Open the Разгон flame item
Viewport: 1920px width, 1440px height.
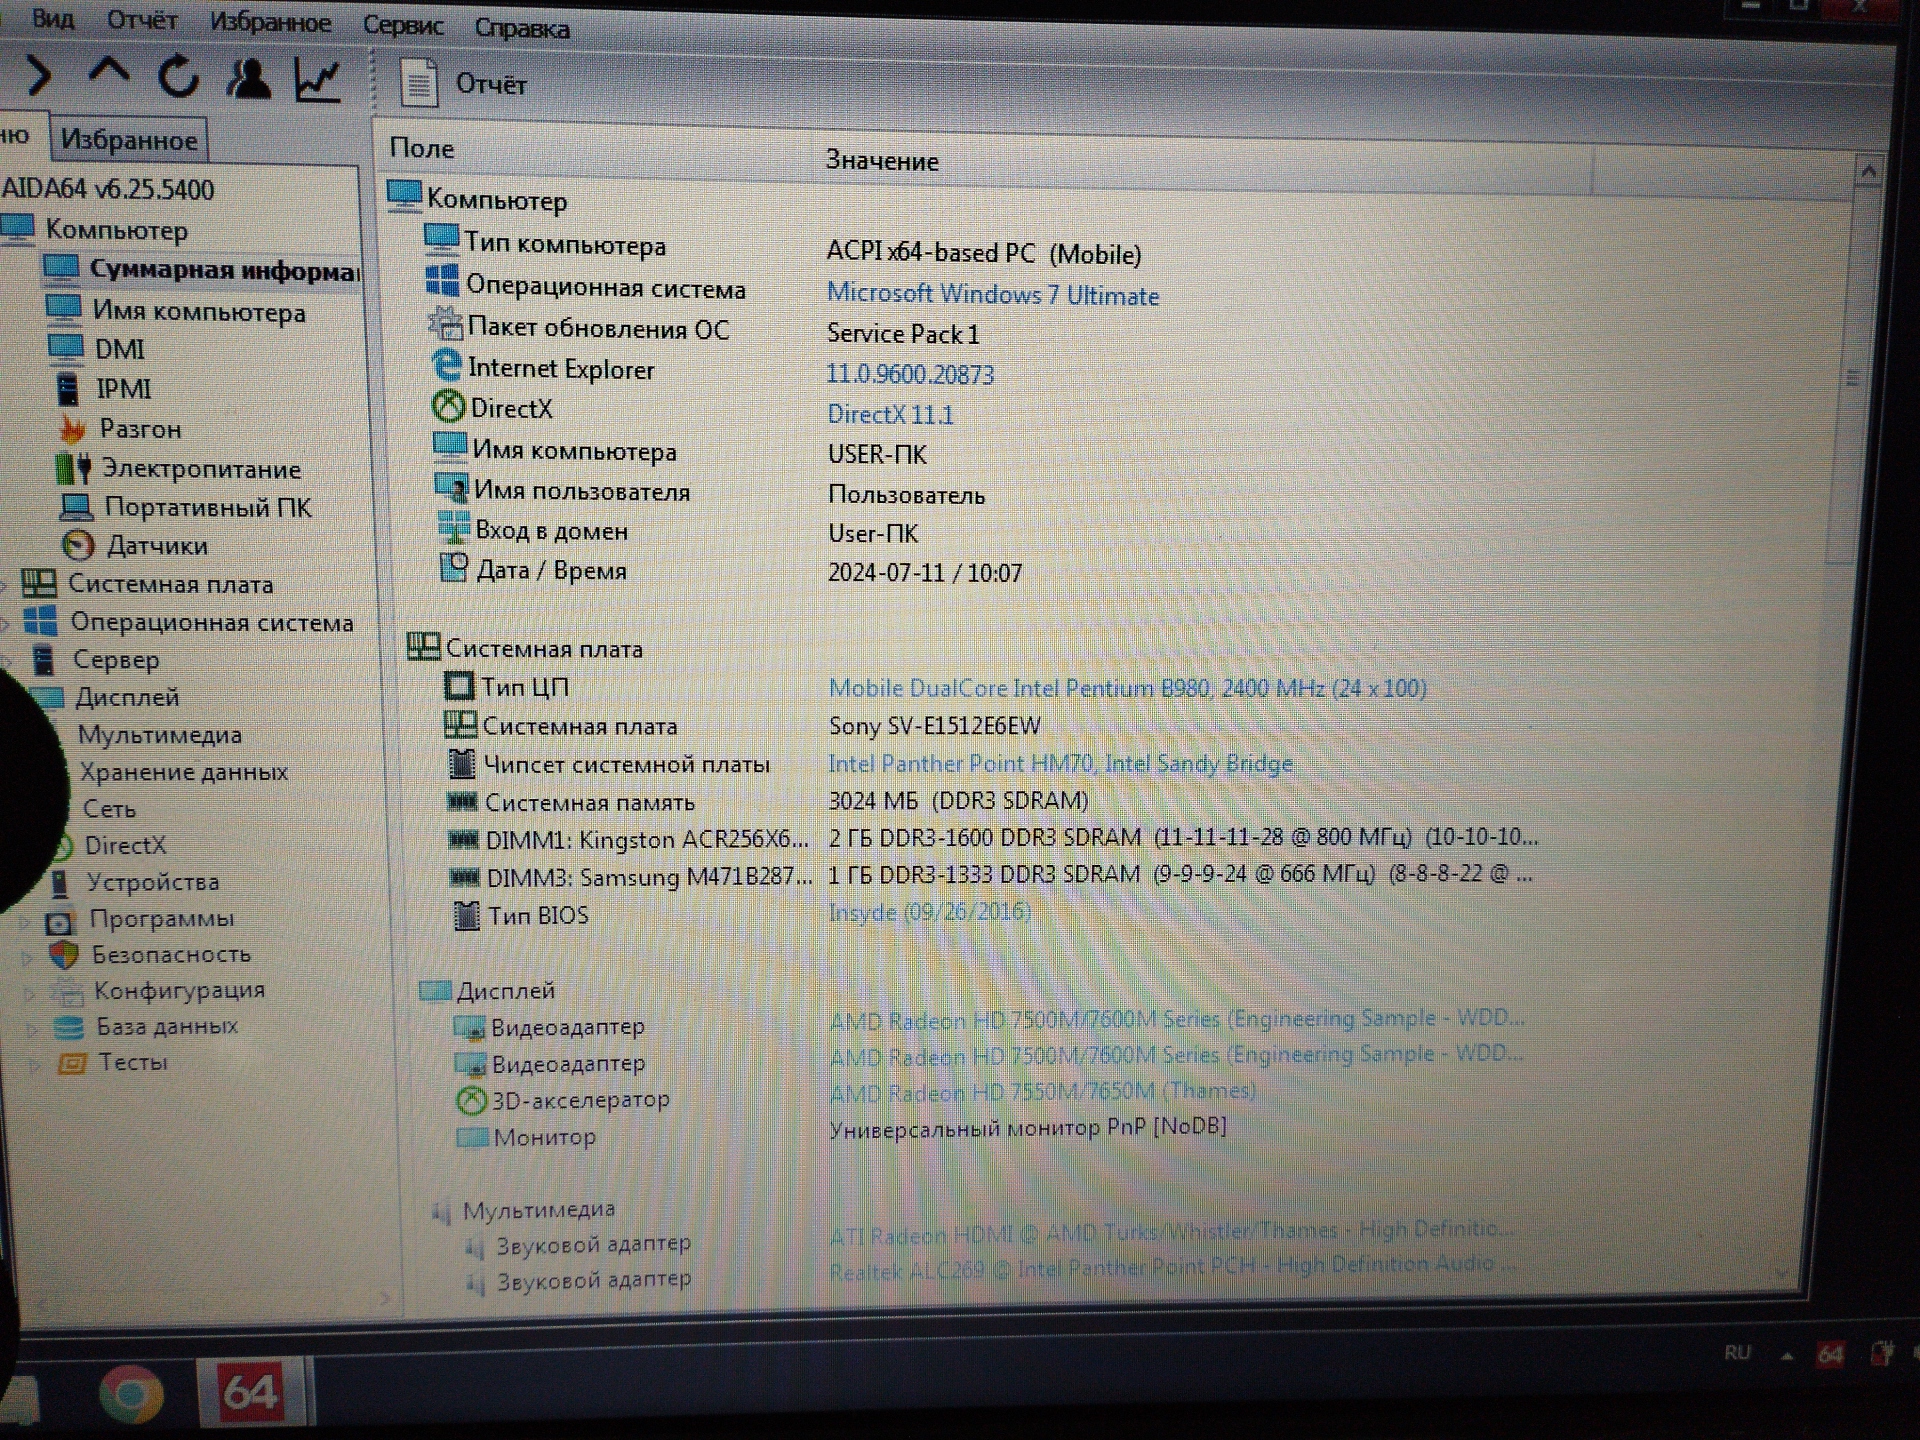140,429
